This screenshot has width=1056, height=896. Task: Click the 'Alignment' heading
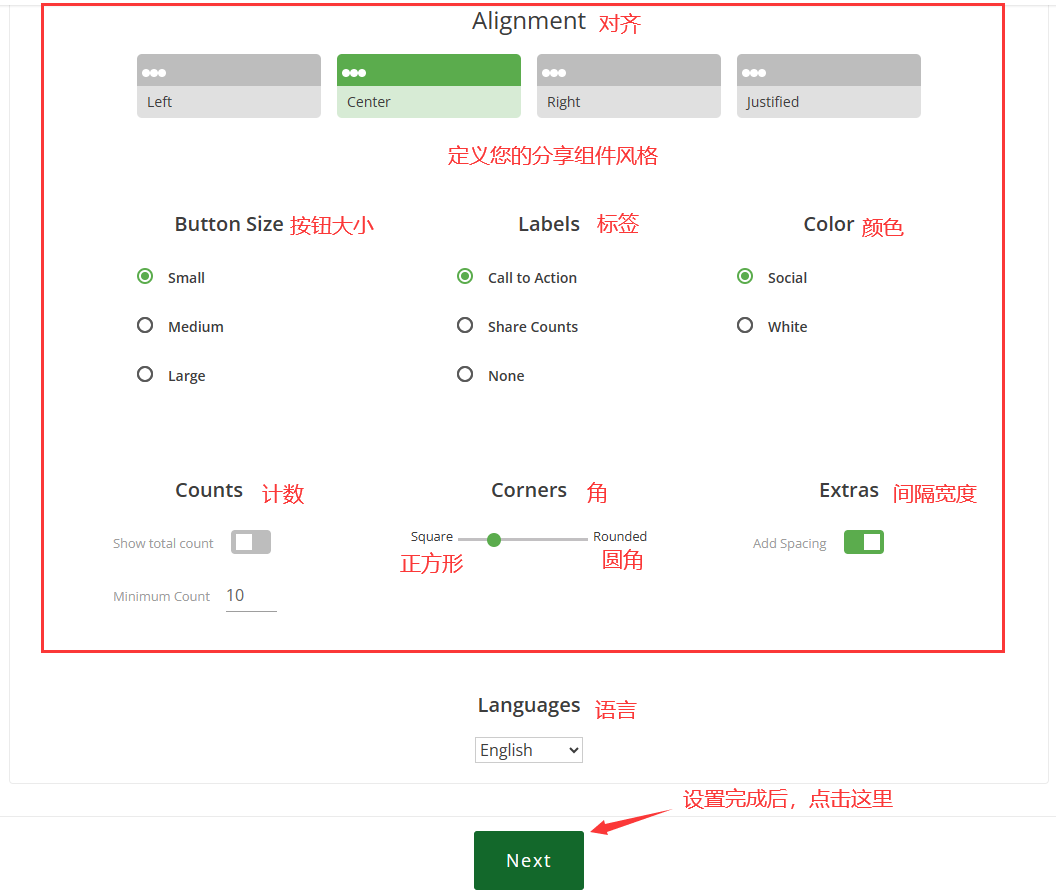tap(529, 22)
